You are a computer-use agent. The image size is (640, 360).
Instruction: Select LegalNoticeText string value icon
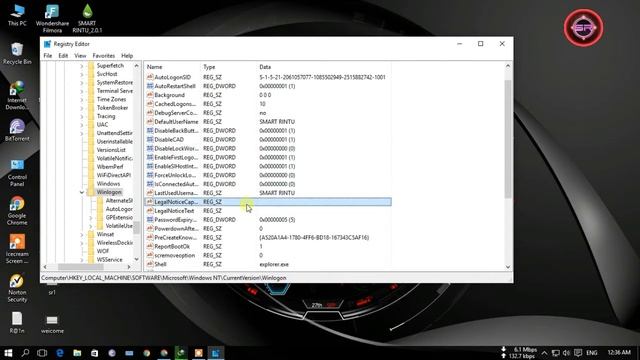click(150, 211)
